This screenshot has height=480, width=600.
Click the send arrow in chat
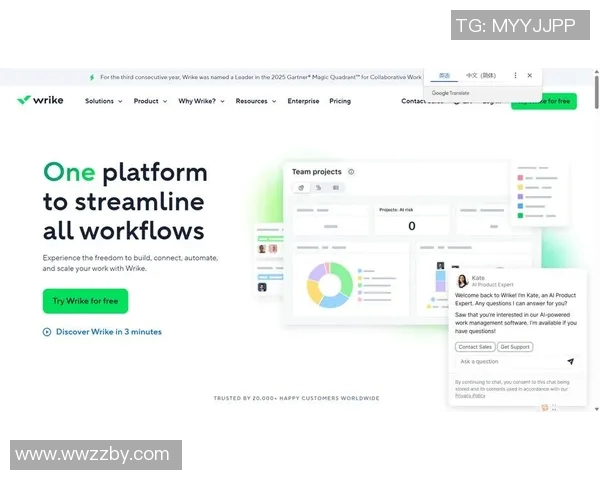pos(570,362)
